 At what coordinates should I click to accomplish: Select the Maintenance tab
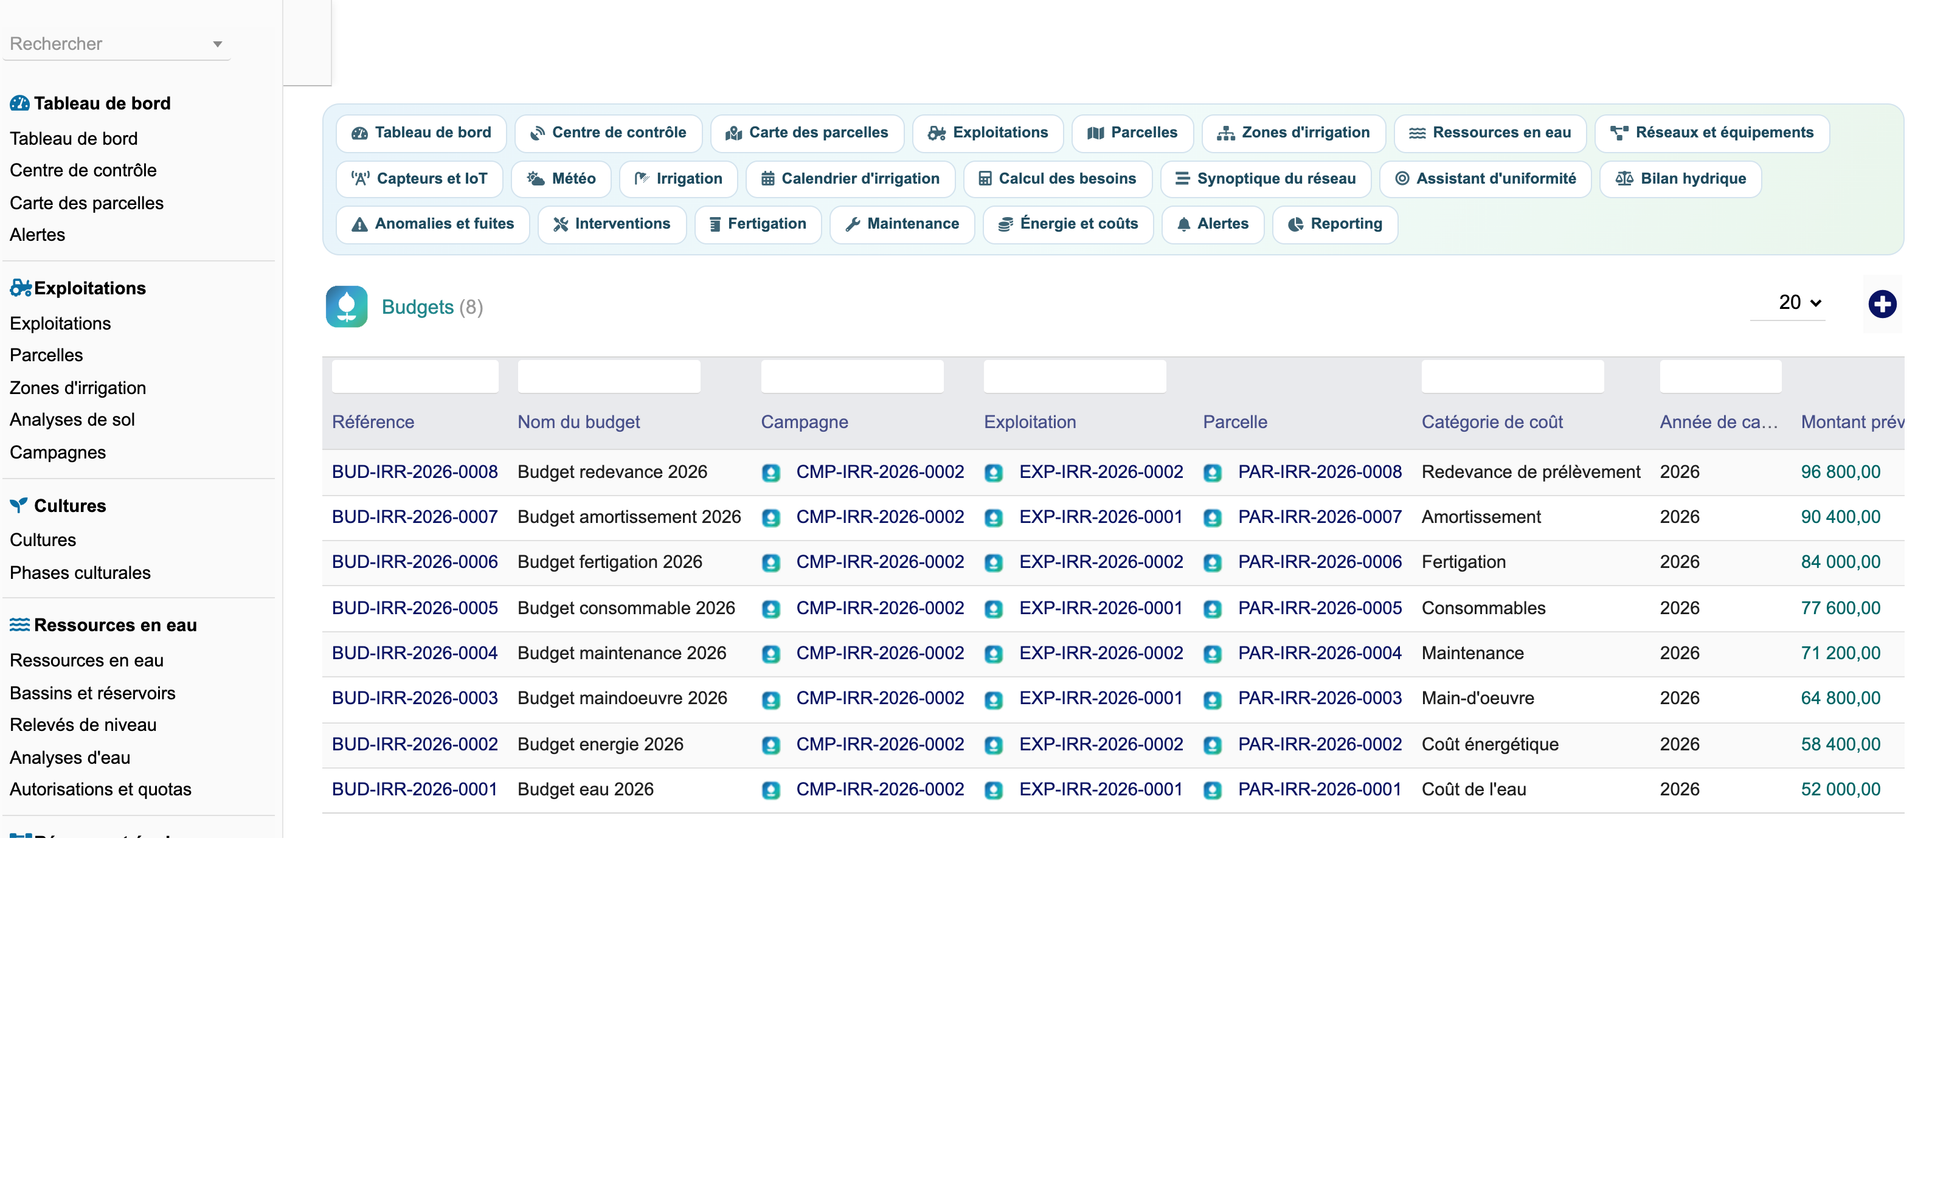[902, 224]
